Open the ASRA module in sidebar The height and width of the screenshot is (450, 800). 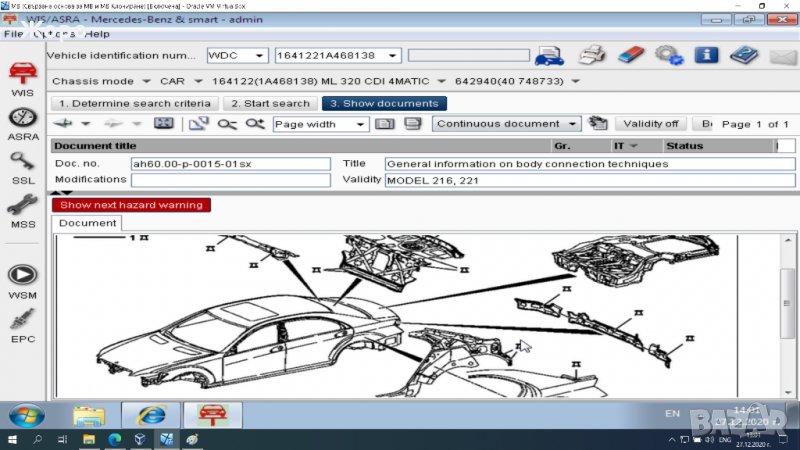pos(22,120)
